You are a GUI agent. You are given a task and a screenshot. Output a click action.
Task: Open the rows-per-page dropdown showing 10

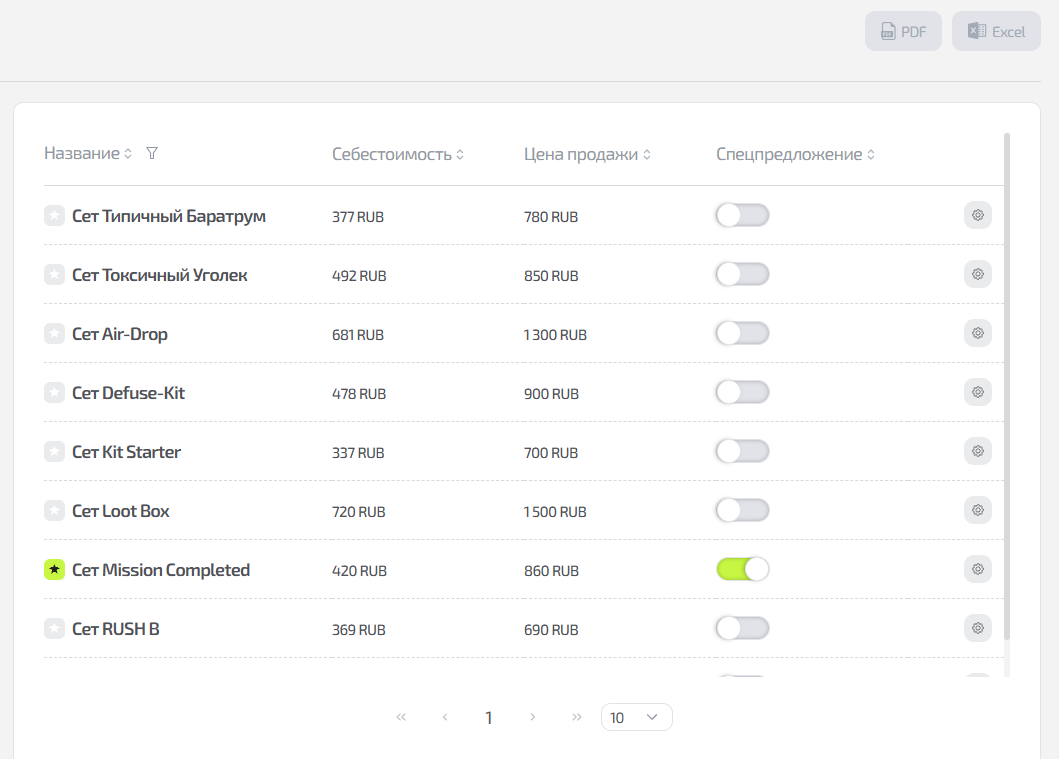pyautogui.click(x=636, y=717)
